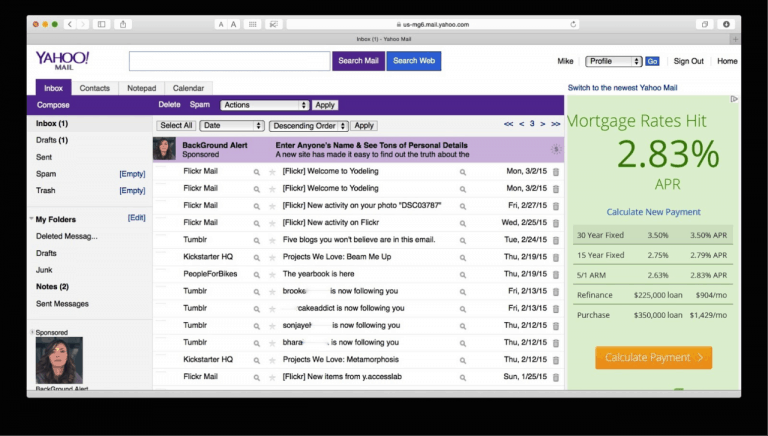Open the Descending Order dropdown
This screenshot has height=436, width=768.
(x=309, y=126)
